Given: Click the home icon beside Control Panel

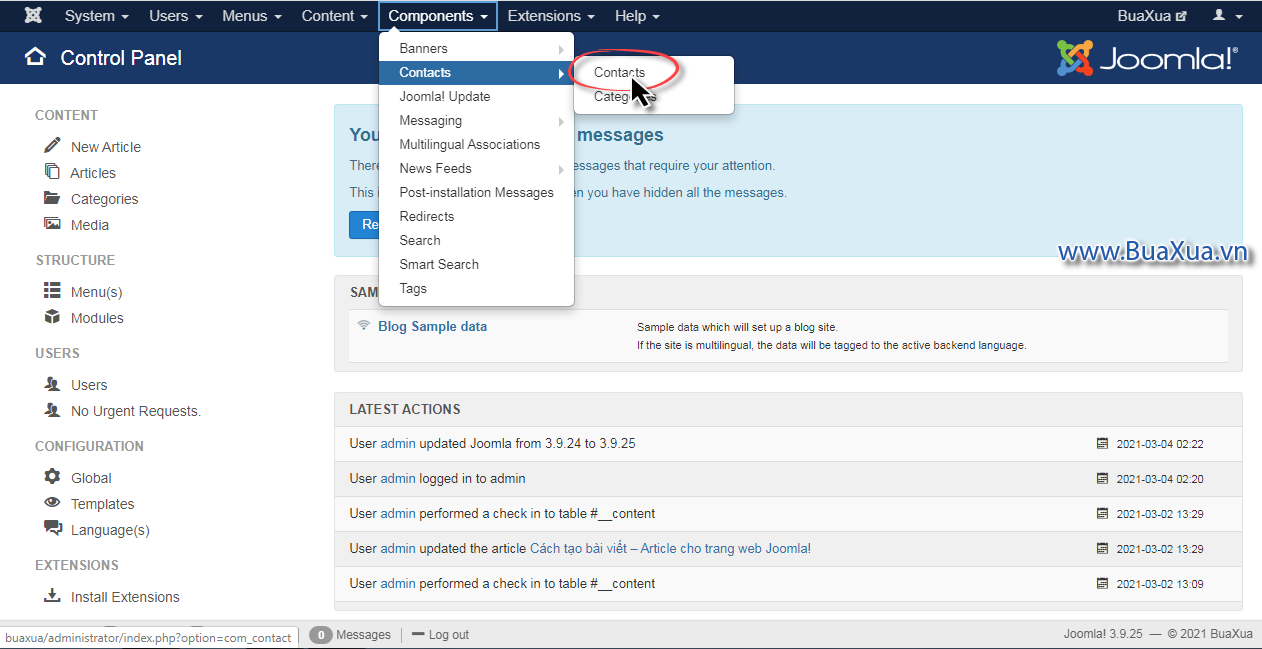Looking at the screenshot, I should click(35, 57).
